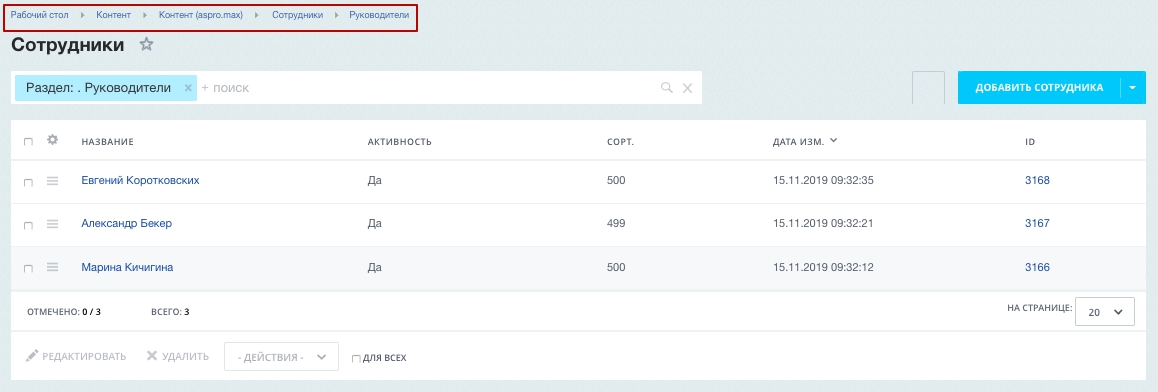The height and width of the screenshot is (392, 1158).
Task: Open the На странице 20 dropdown
Action: click(x=1104, y=312)
